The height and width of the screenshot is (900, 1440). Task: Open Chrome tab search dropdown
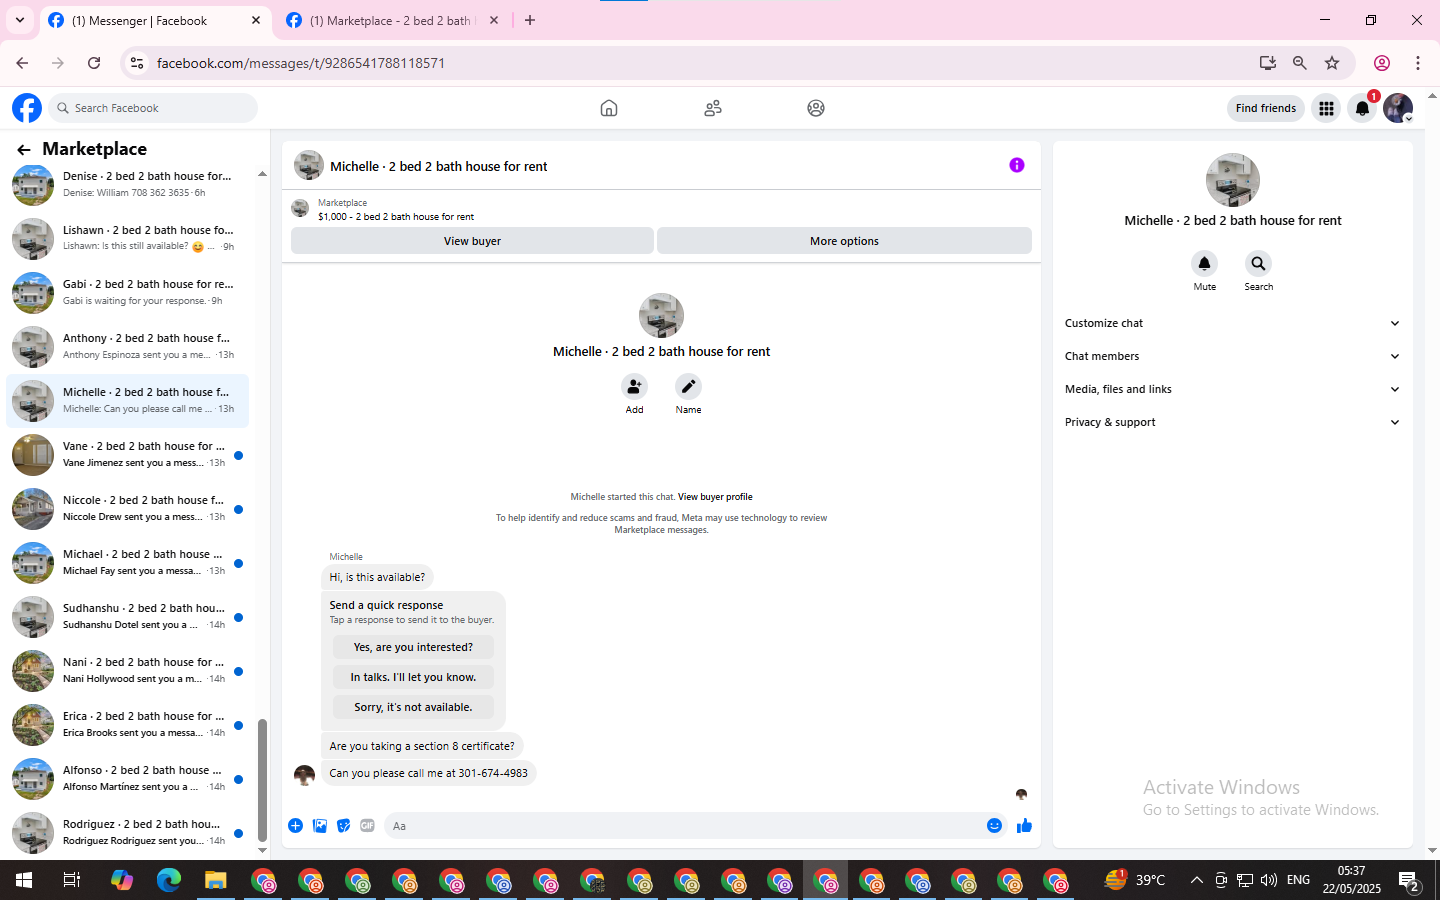point(19,20)
